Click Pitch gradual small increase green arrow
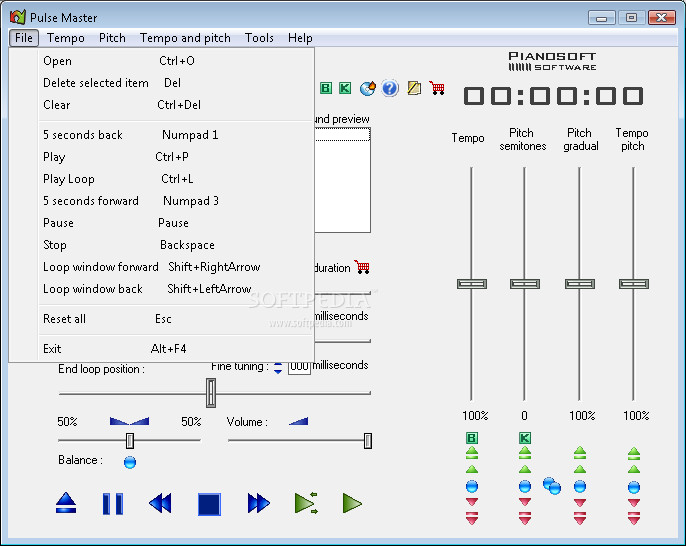The image size is (686, 546). point(580,470)
